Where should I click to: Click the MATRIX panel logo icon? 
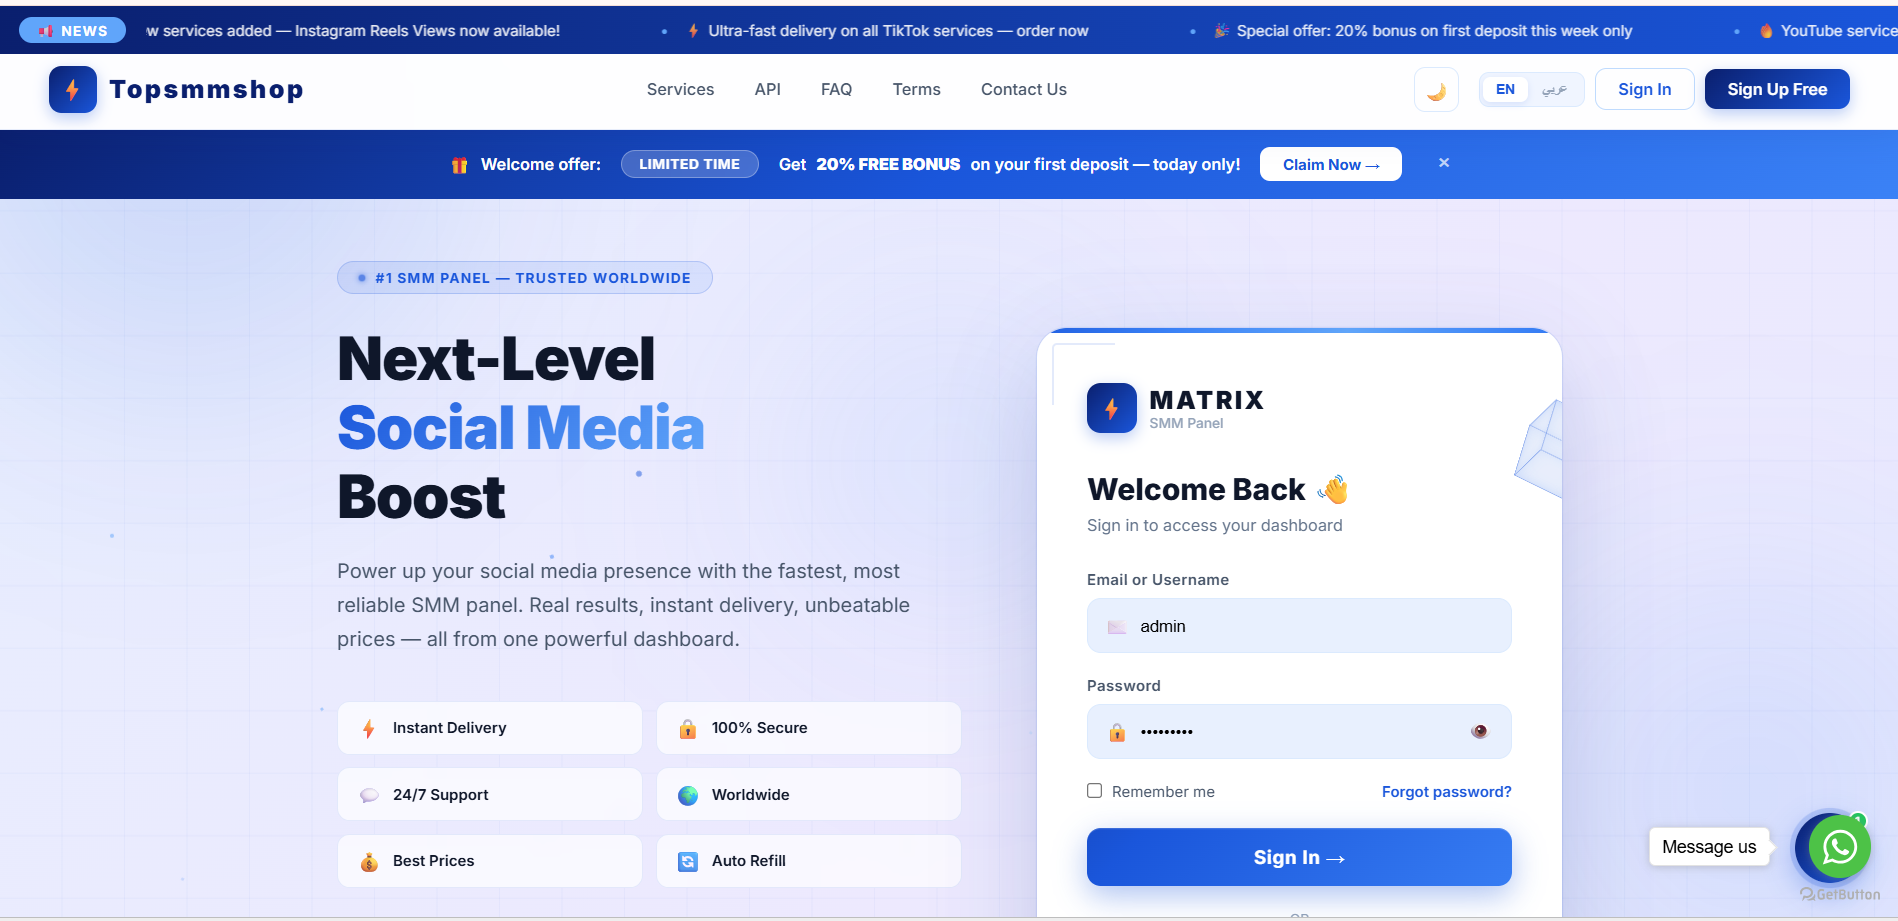[1111, 408]
